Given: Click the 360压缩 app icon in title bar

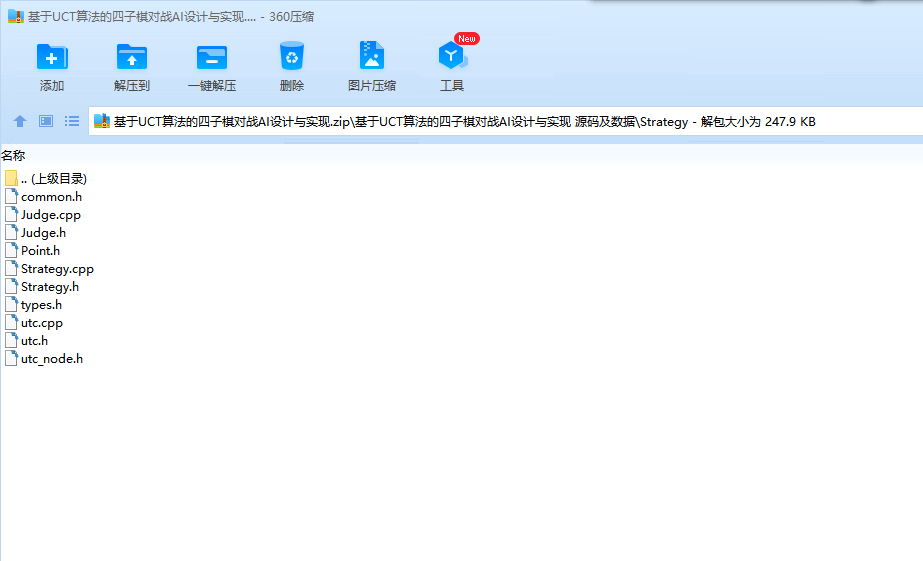Looking at the screenshot, I should tap(15, 16).
